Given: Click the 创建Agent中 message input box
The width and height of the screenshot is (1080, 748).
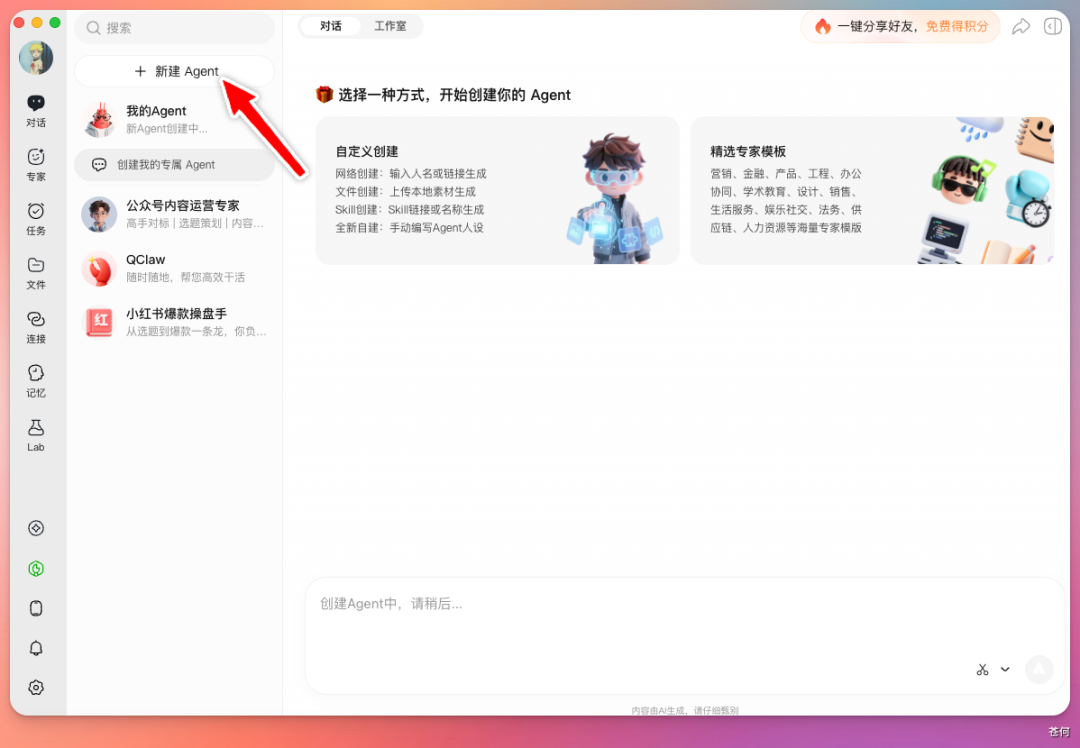Looking at the screenshot, I should [x=685, y=635].
